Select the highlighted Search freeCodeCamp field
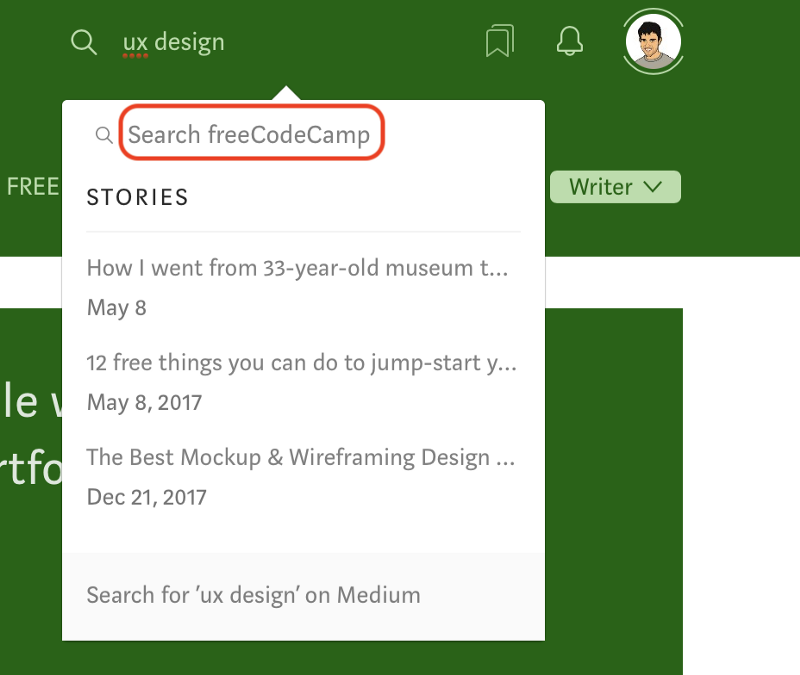Image resolution: width=800 pixels, height=675 pixels. pos(250,134)
